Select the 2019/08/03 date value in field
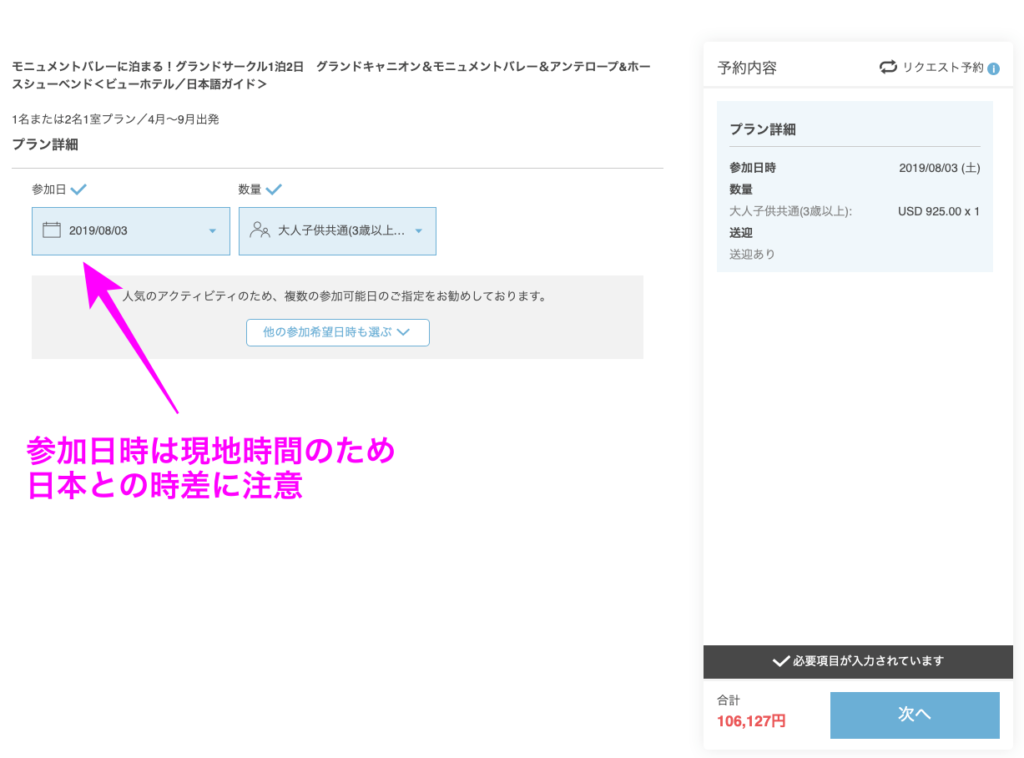Screen dimensions: 1024x758 pyautogui.click(x=98, y=231)
